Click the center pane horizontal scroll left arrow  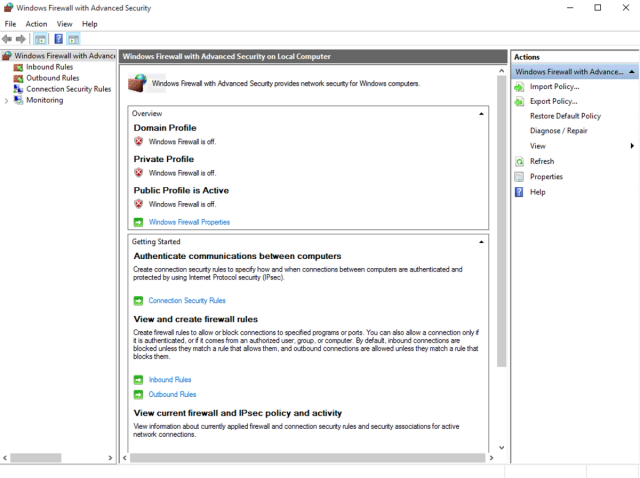coord(125,458)
